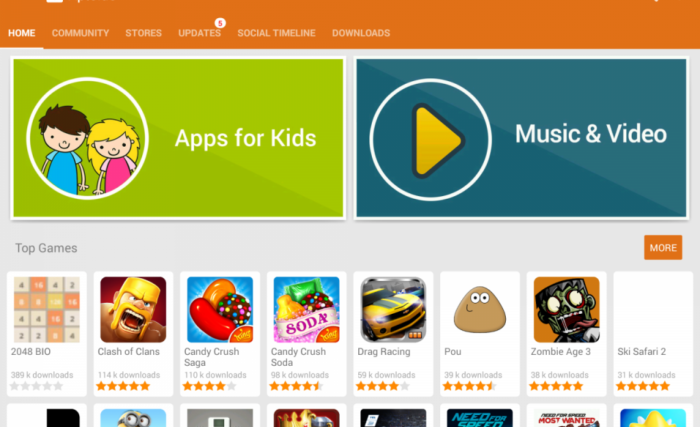The height and width of the screenshot is (427, 700).
Task: Open the Ski Safari 2 app card
Action: 653,334
